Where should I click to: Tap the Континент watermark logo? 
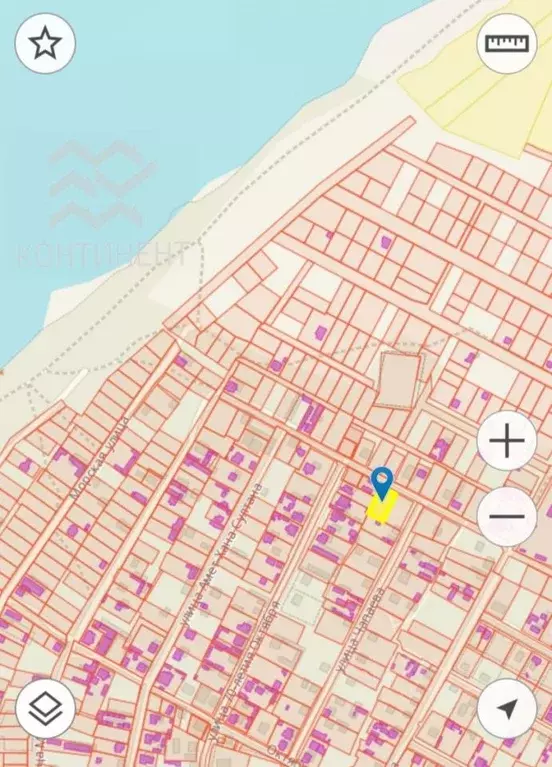(x=103, y=203)
